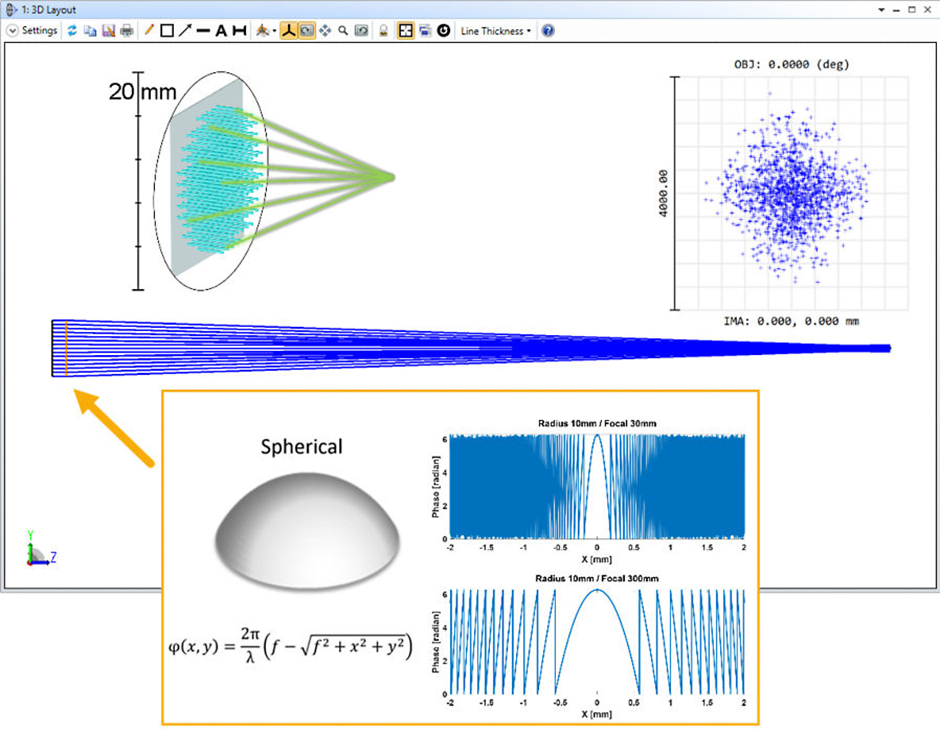Image resolution: width=940 pixels, height=729 pixels.
Task: Copy the layout to clipboard
Action: [90, 31]
